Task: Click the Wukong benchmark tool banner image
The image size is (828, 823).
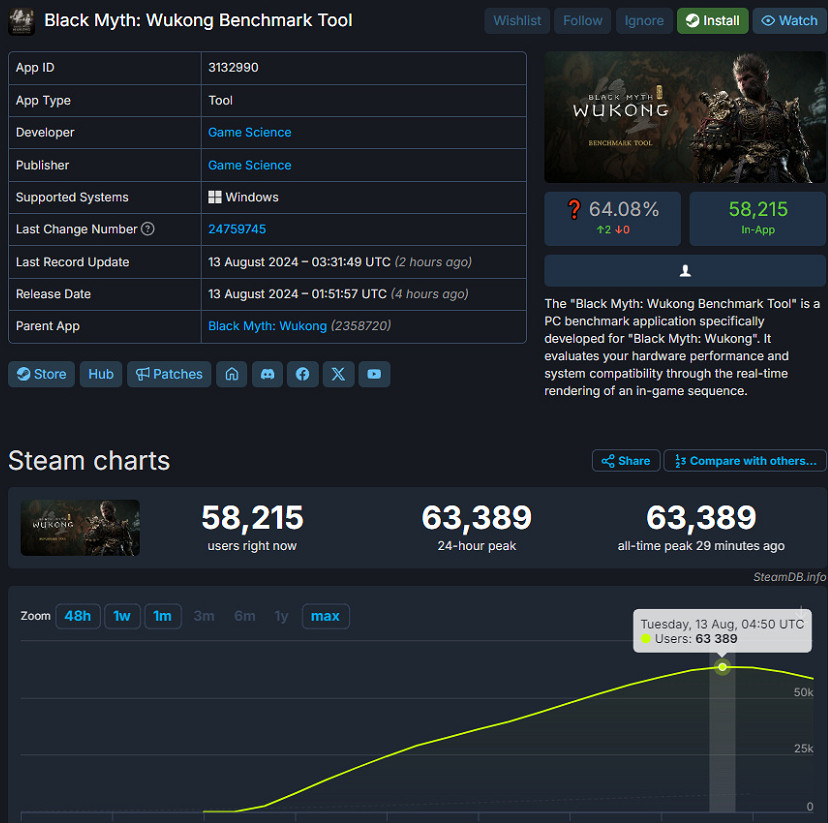Action: [685, 117]
